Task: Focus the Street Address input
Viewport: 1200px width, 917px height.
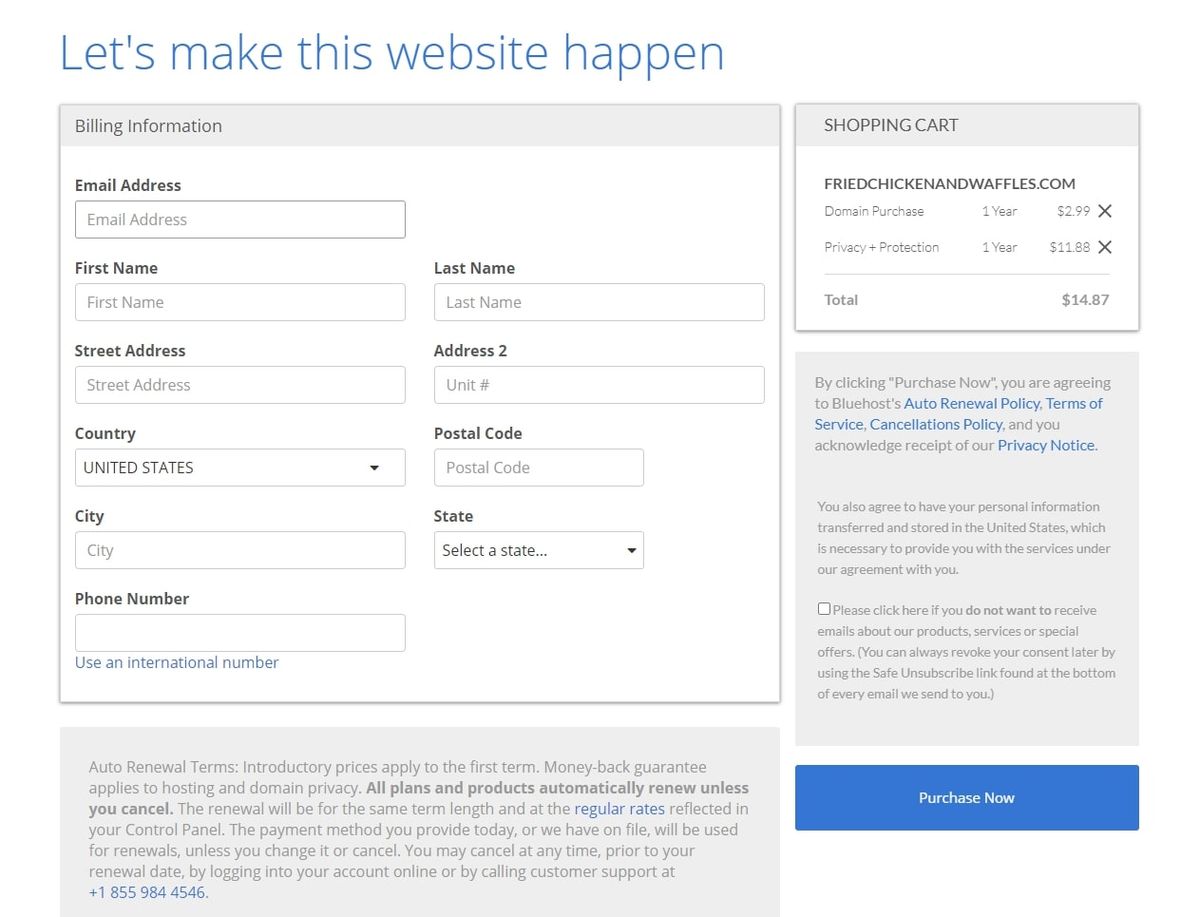Action: (240, 385)
